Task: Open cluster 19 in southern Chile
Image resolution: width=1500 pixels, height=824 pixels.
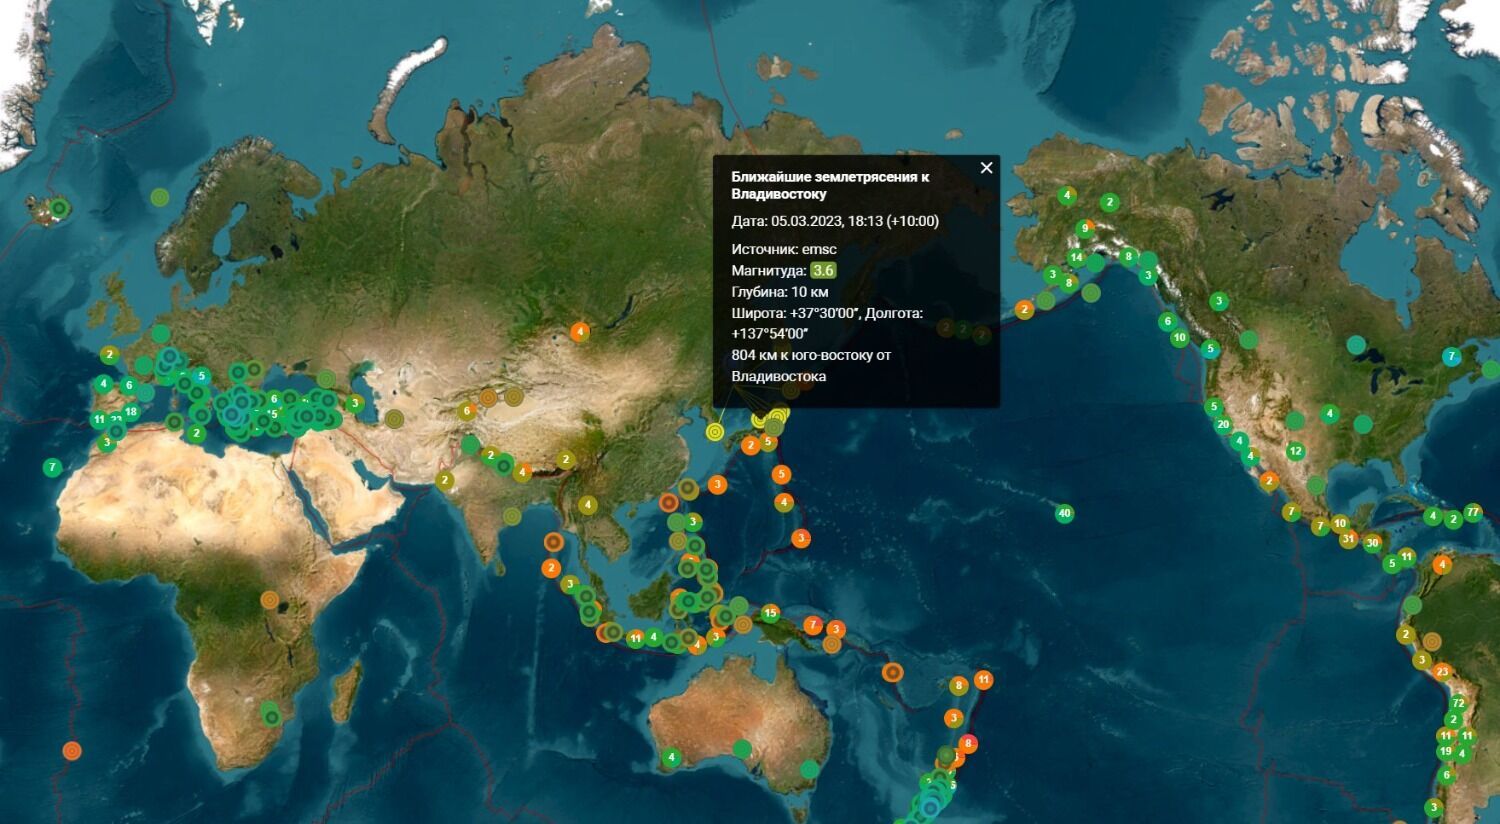Action: click(x=1446, y=751)
